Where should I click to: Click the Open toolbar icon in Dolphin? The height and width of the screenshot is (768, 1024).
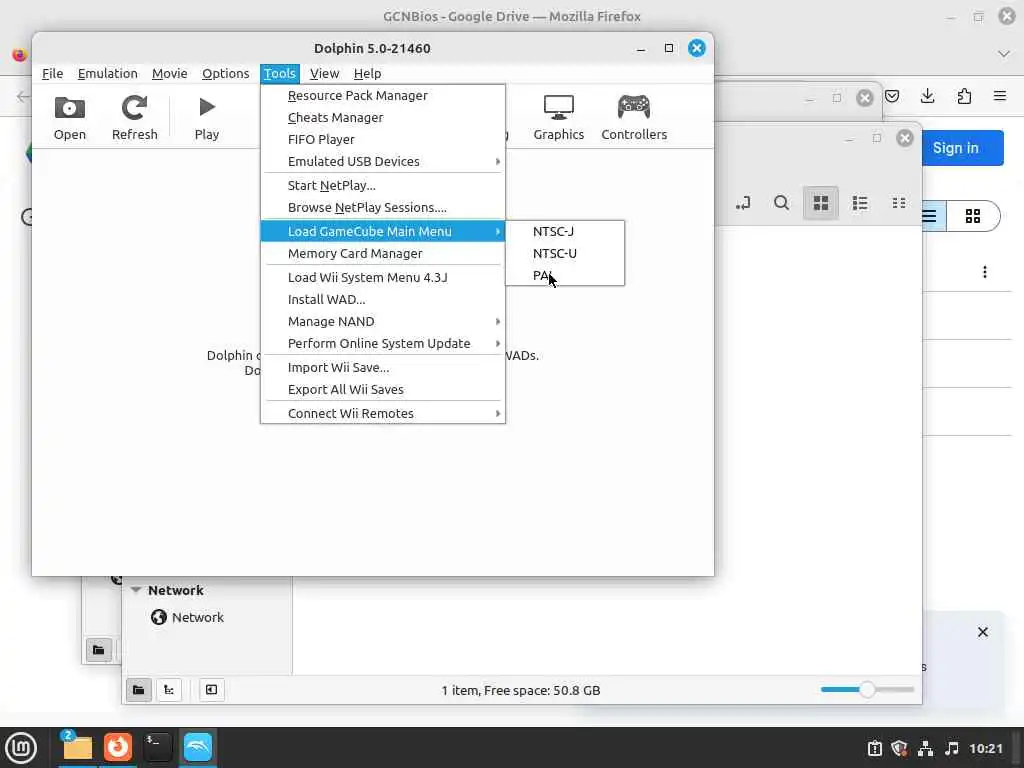[69, 118]
